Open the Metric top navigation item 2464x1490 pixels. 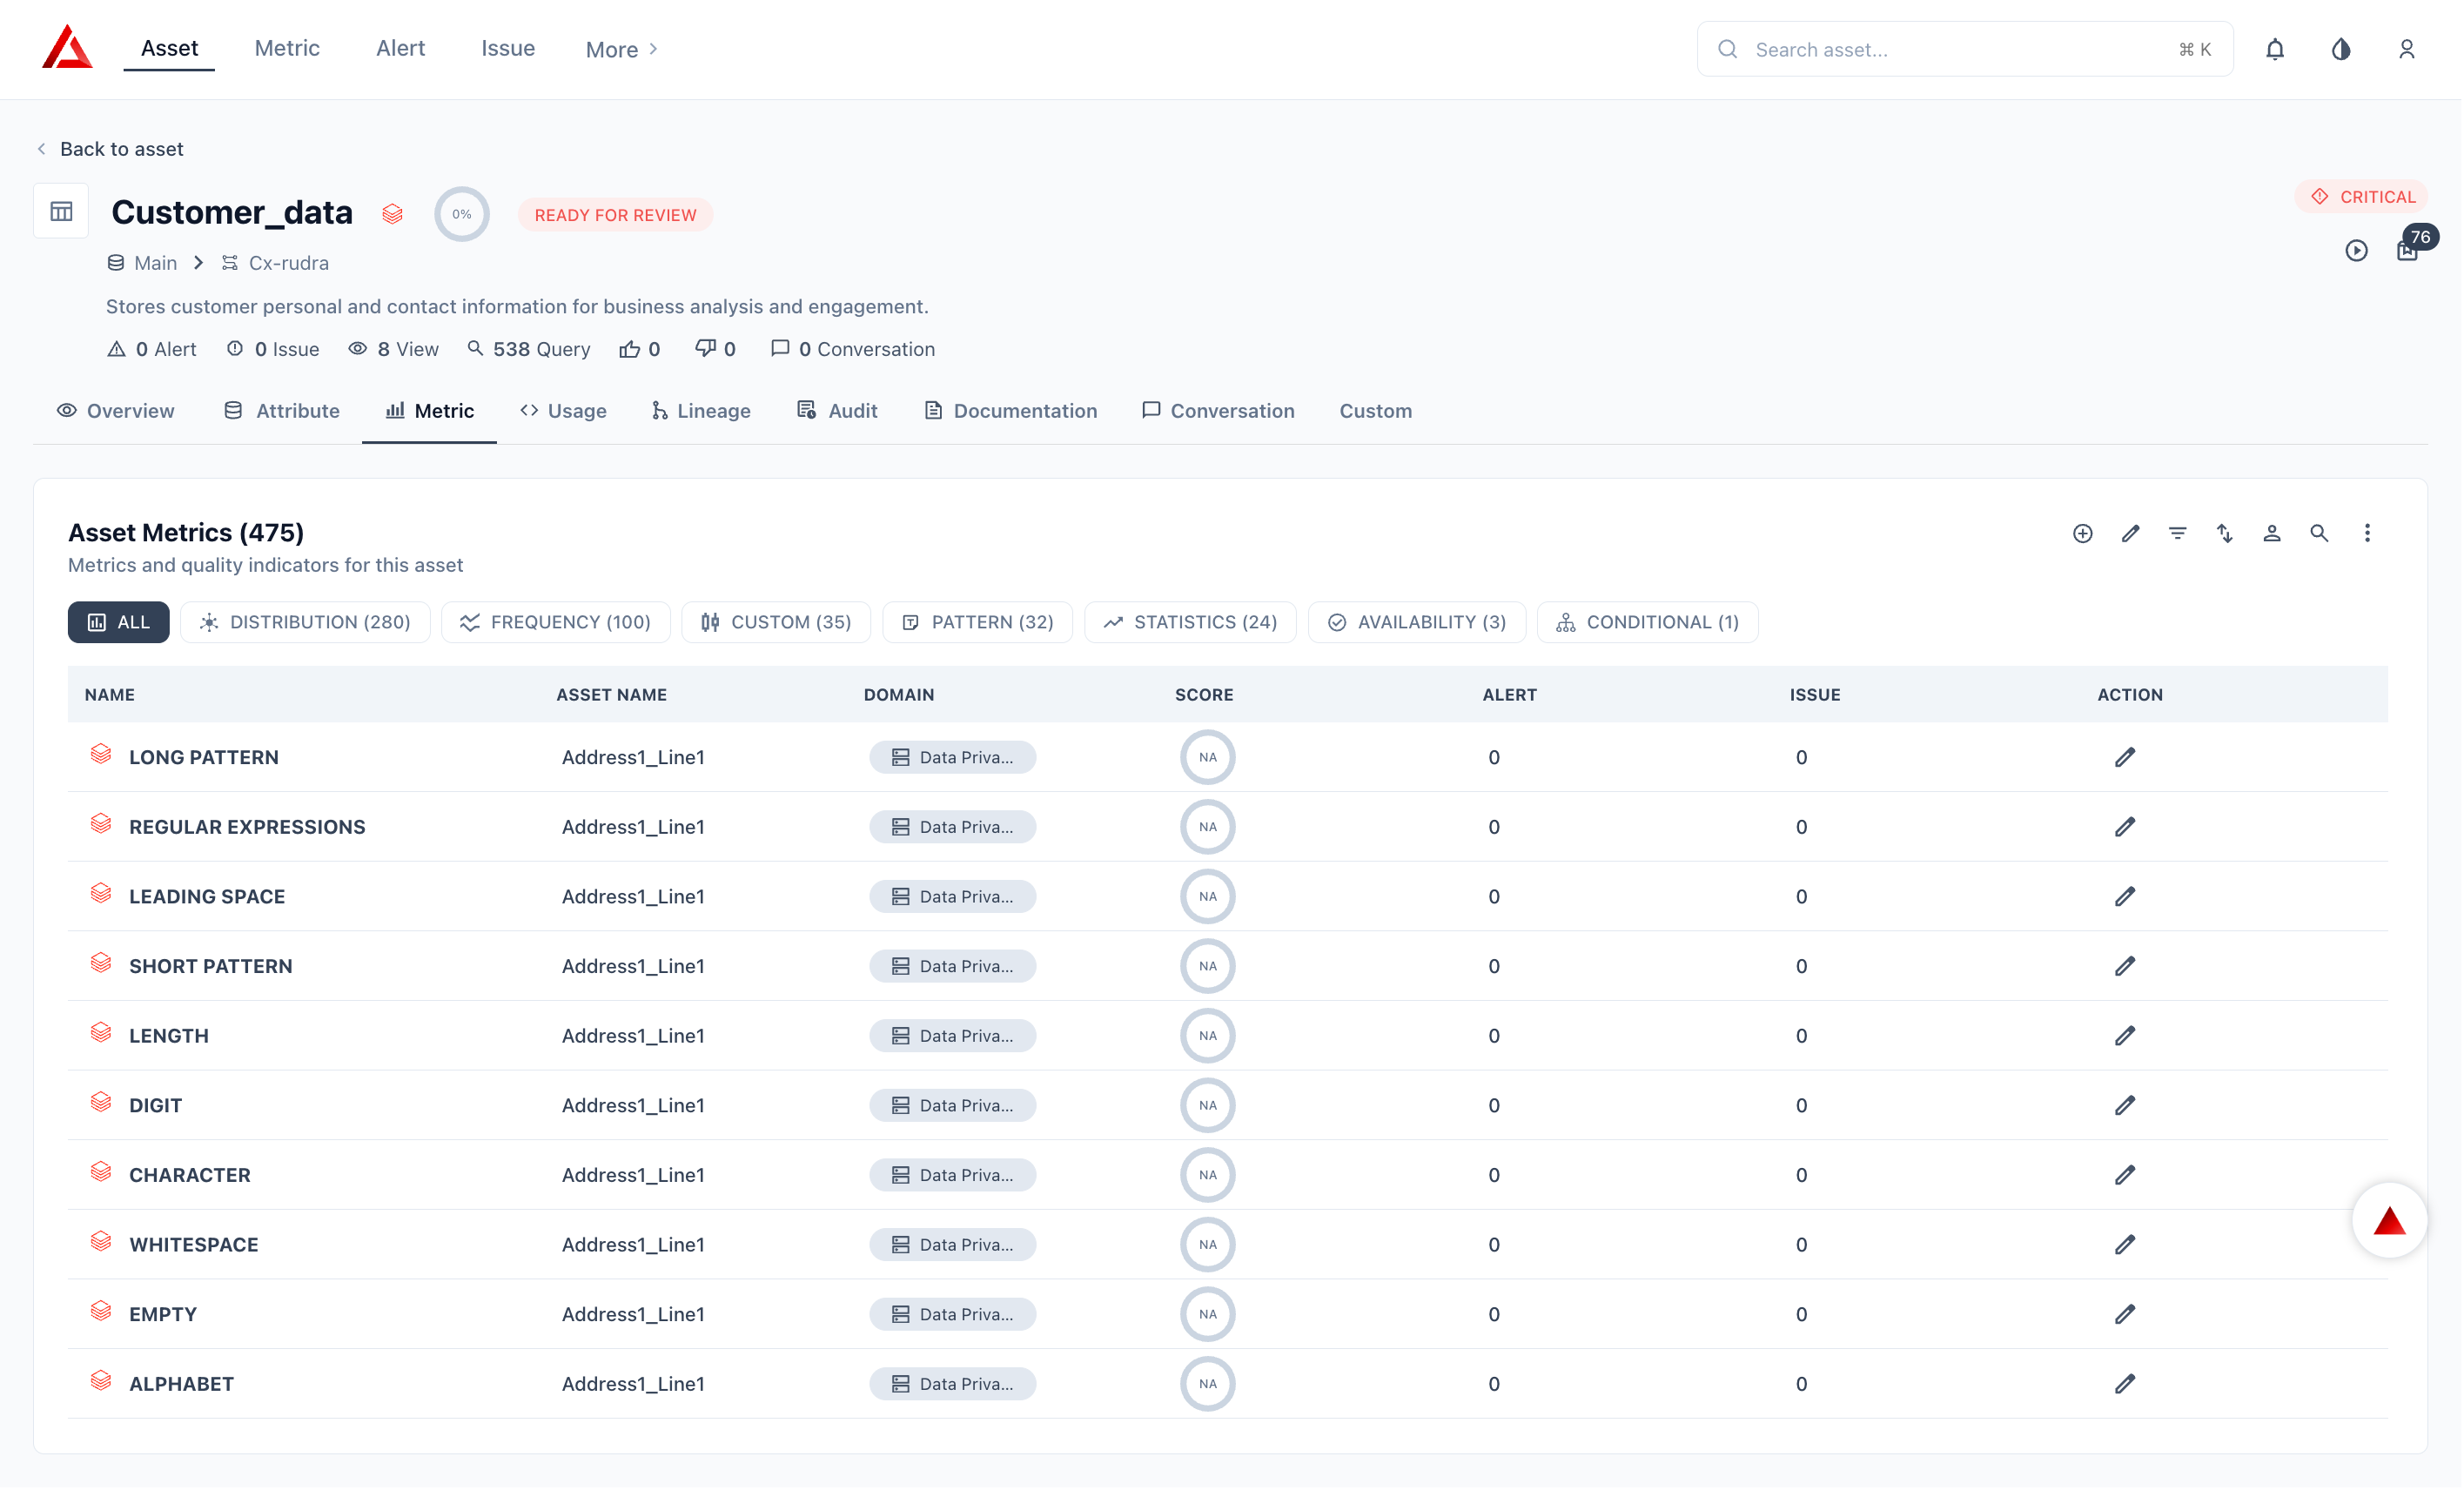(287, 48)
